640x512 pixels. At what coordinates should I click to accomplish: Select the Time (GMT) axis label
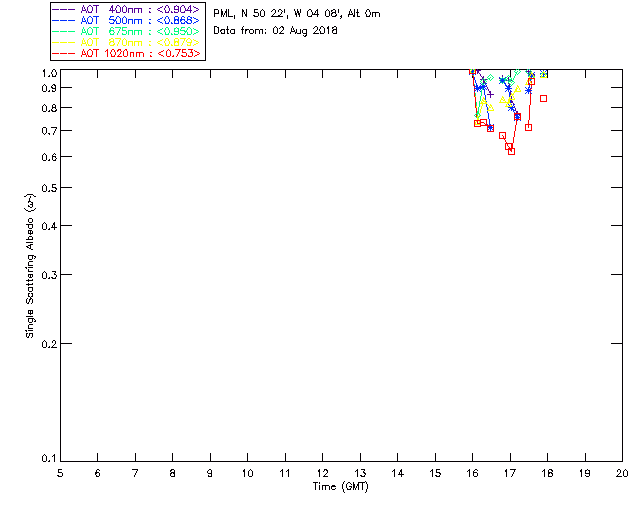coord(341,487)
